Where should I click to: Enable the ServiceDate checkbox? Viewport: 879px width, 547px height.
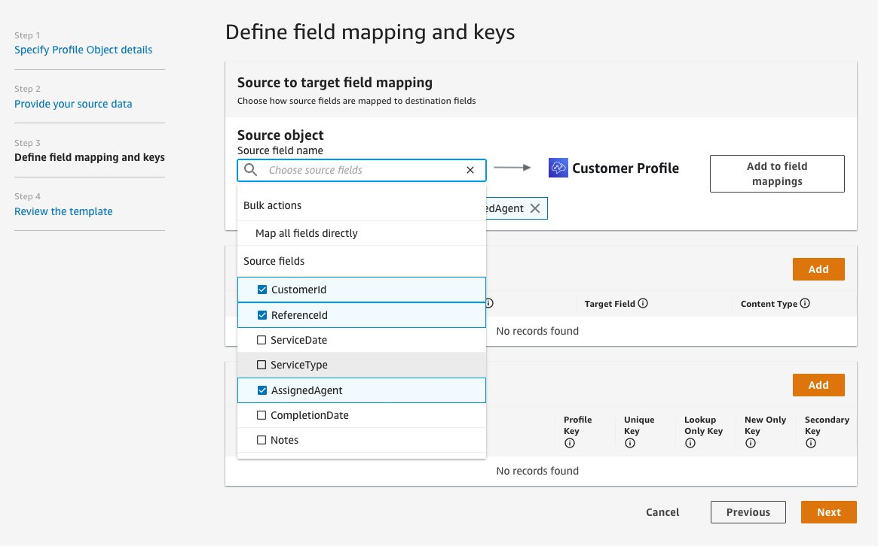click(x=262, y=340)
